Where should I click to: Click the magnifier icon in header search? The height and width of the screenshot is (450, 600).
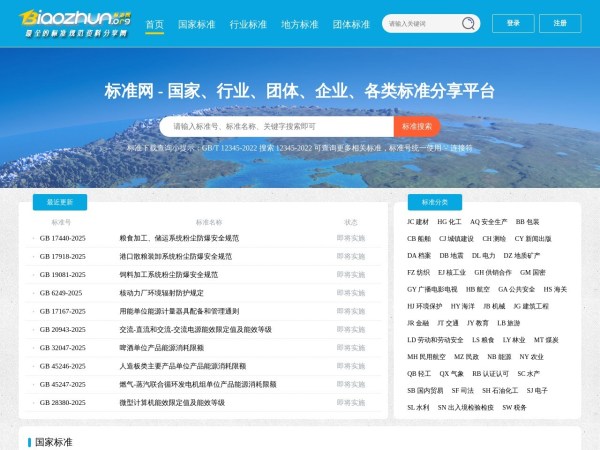click(467, 23)
